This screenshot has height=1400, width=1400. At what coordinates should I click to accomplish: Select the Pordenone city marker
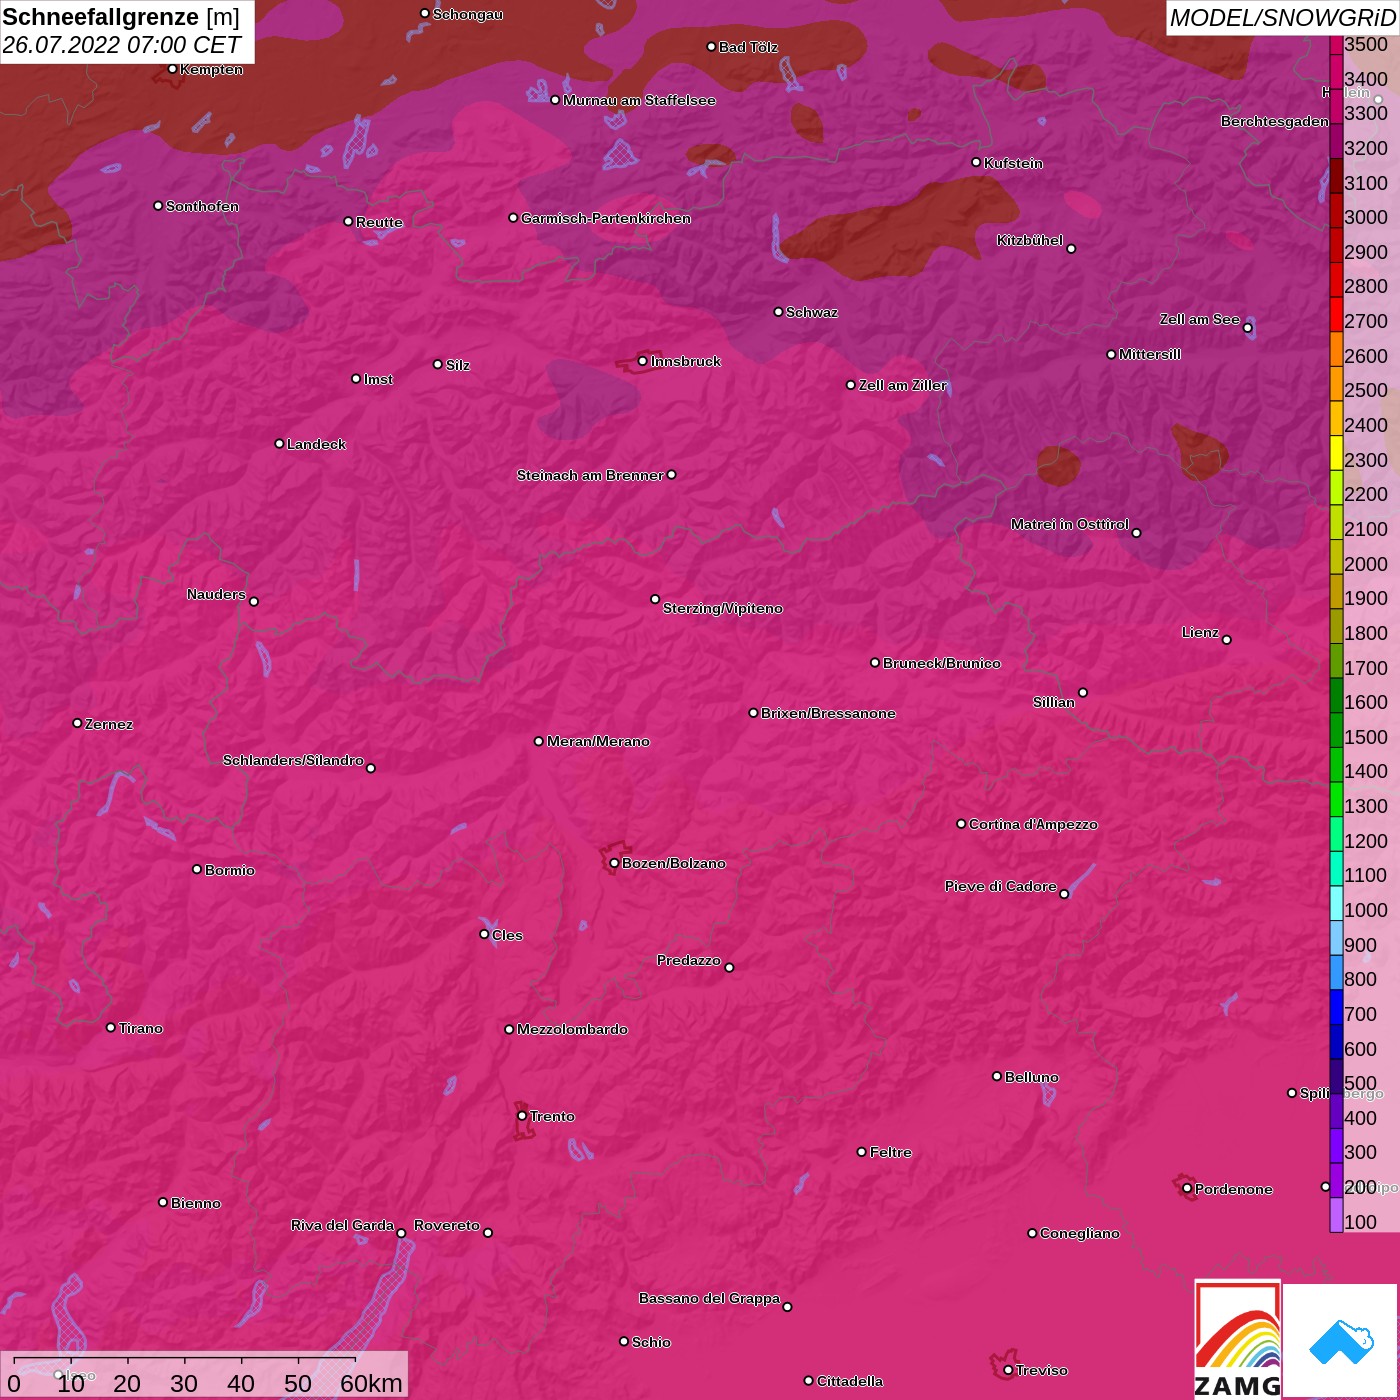[1187, 1189]
